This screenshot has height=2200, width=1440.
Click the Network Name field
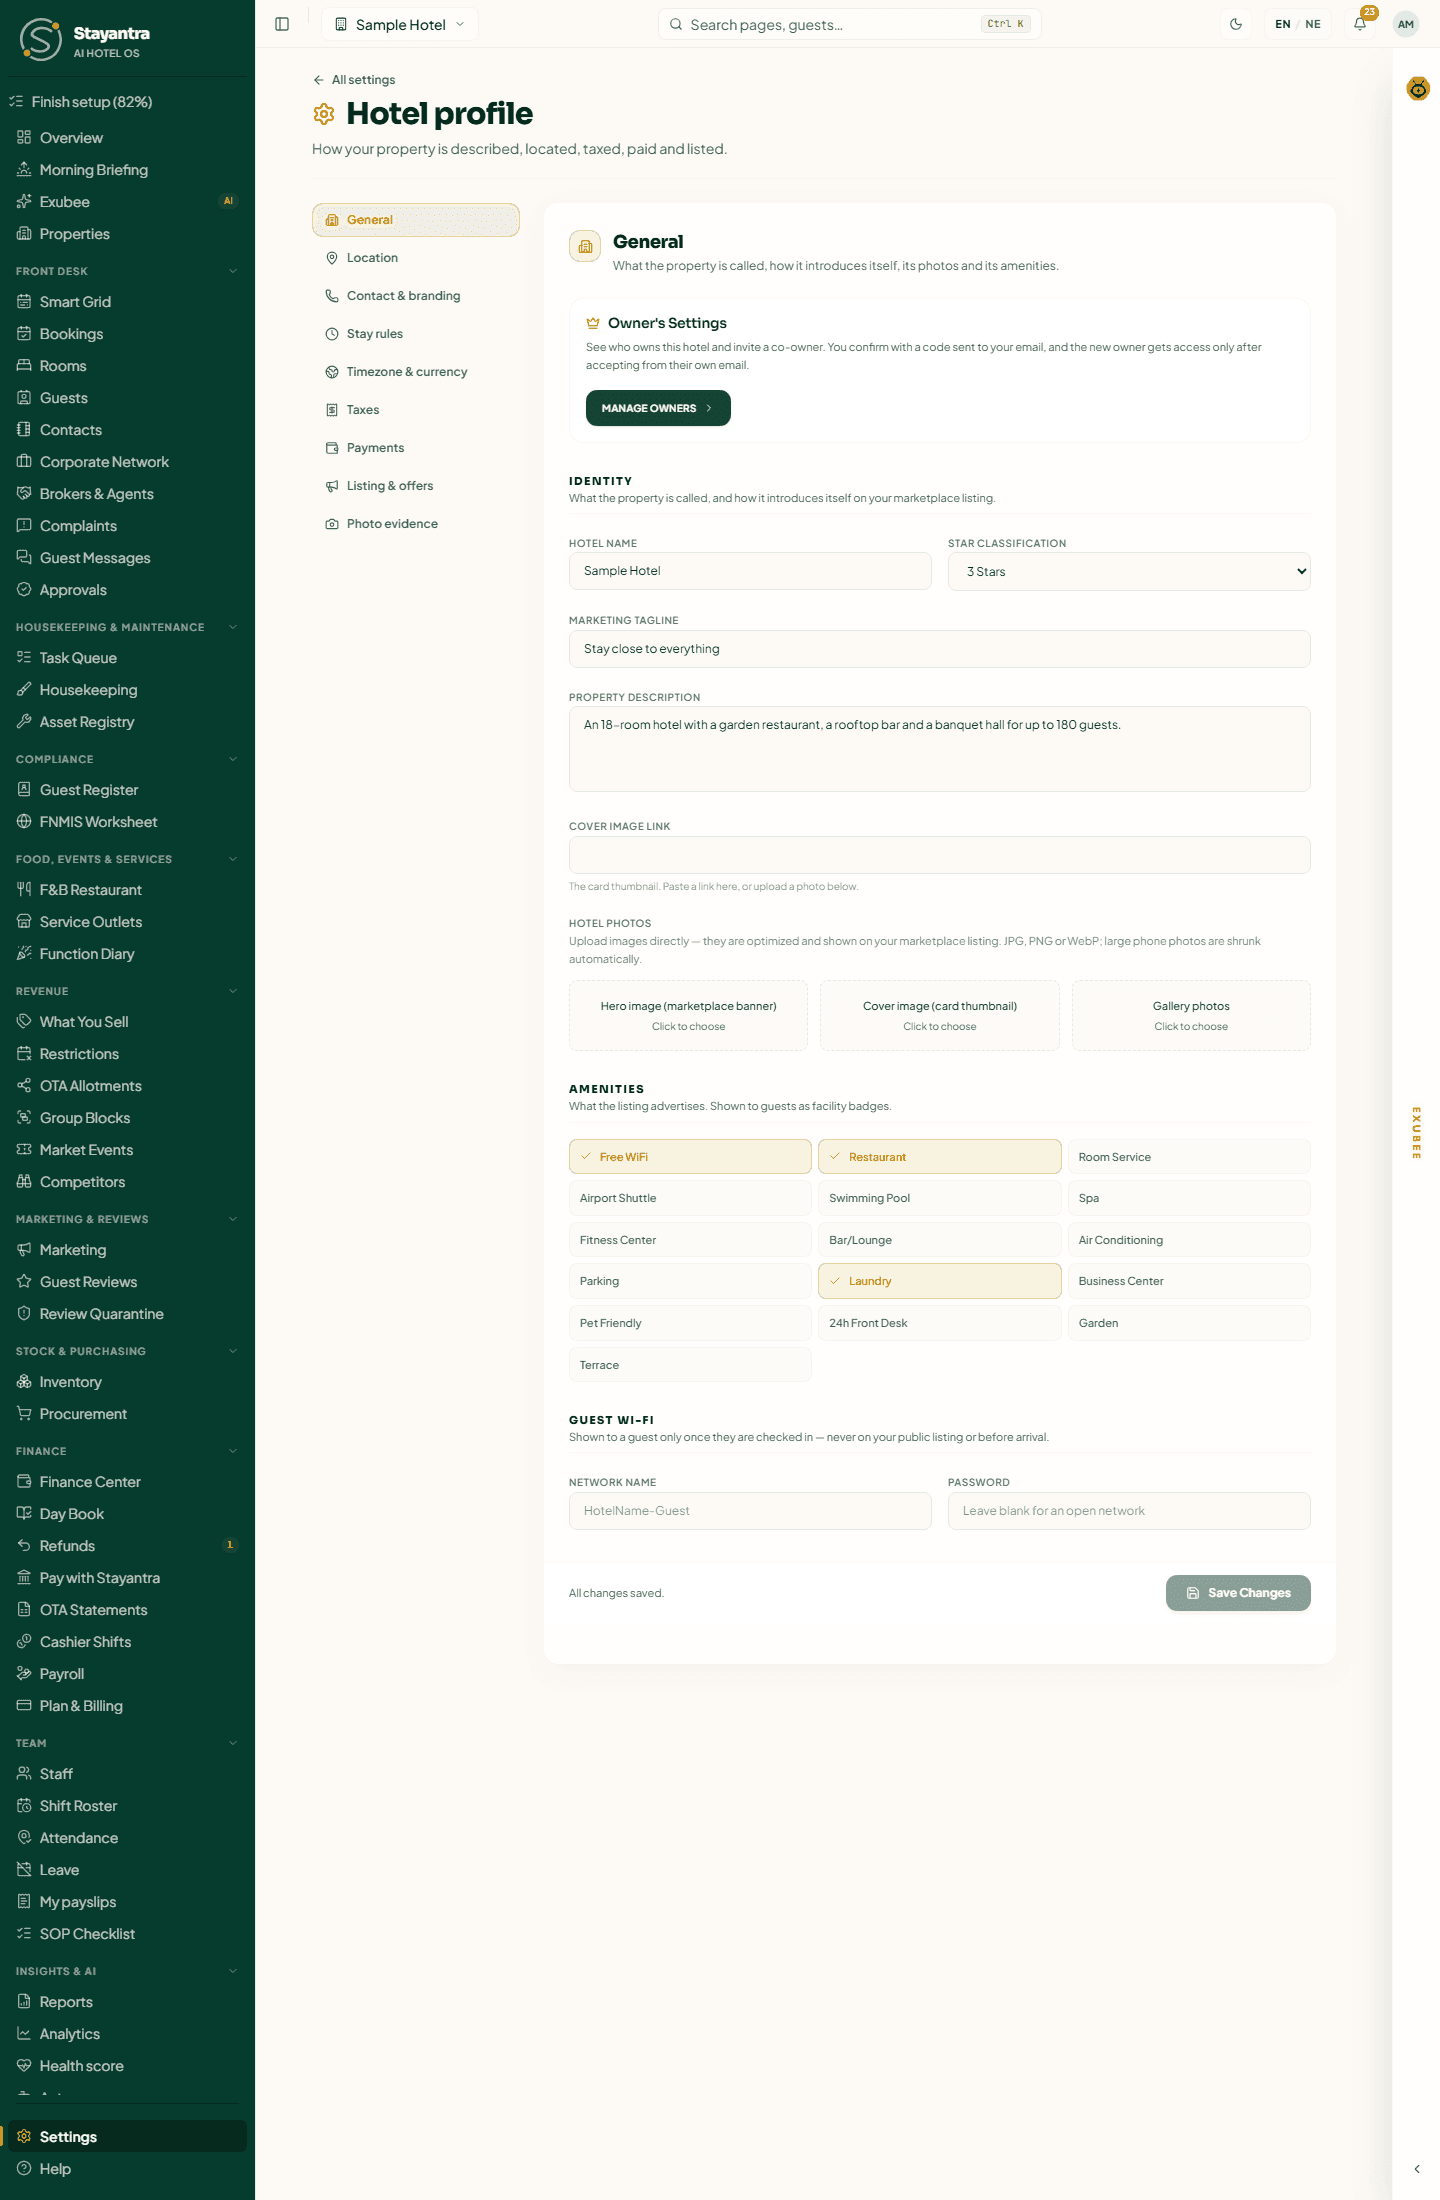(750, 1511)
